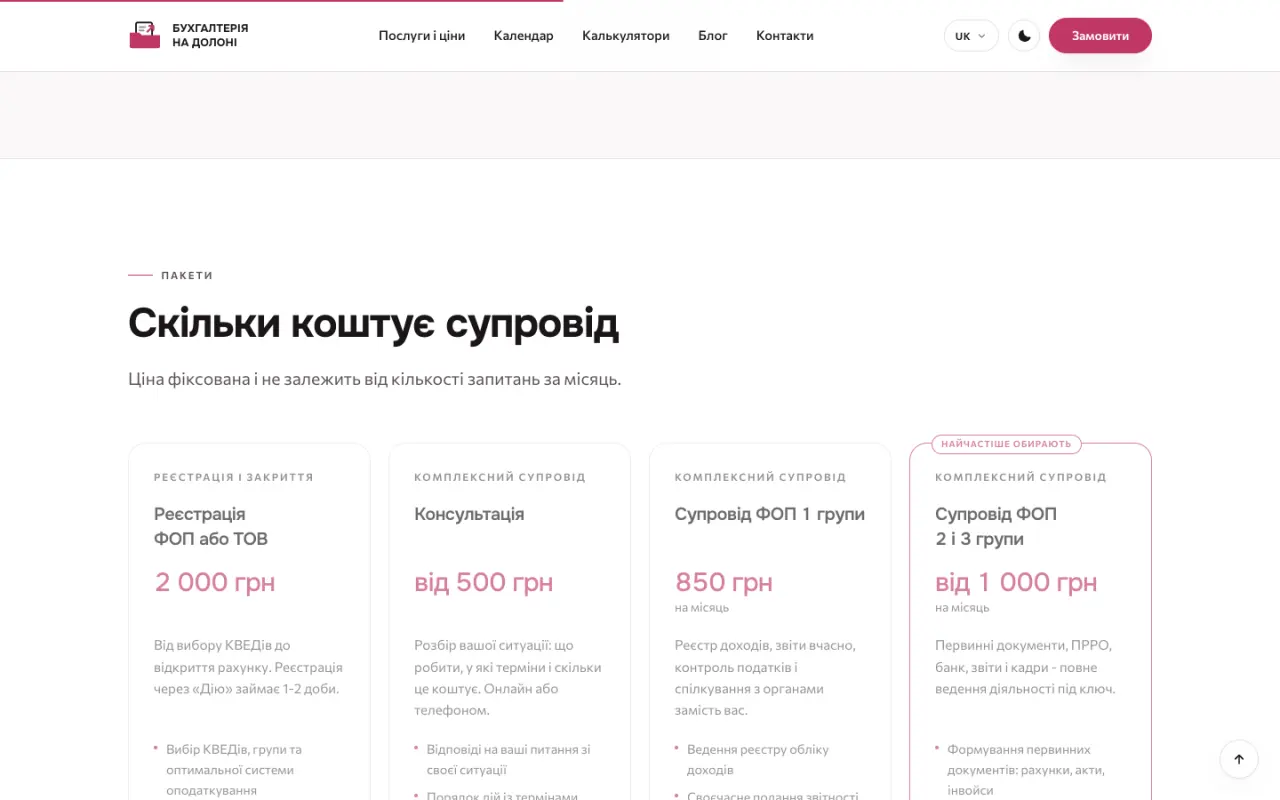This screenshot has height=800, width=1280.
Task: Click the БУХГАЛТЕРІЯ НА ДОЛОНІ brand text
Action: click(210, 35)
